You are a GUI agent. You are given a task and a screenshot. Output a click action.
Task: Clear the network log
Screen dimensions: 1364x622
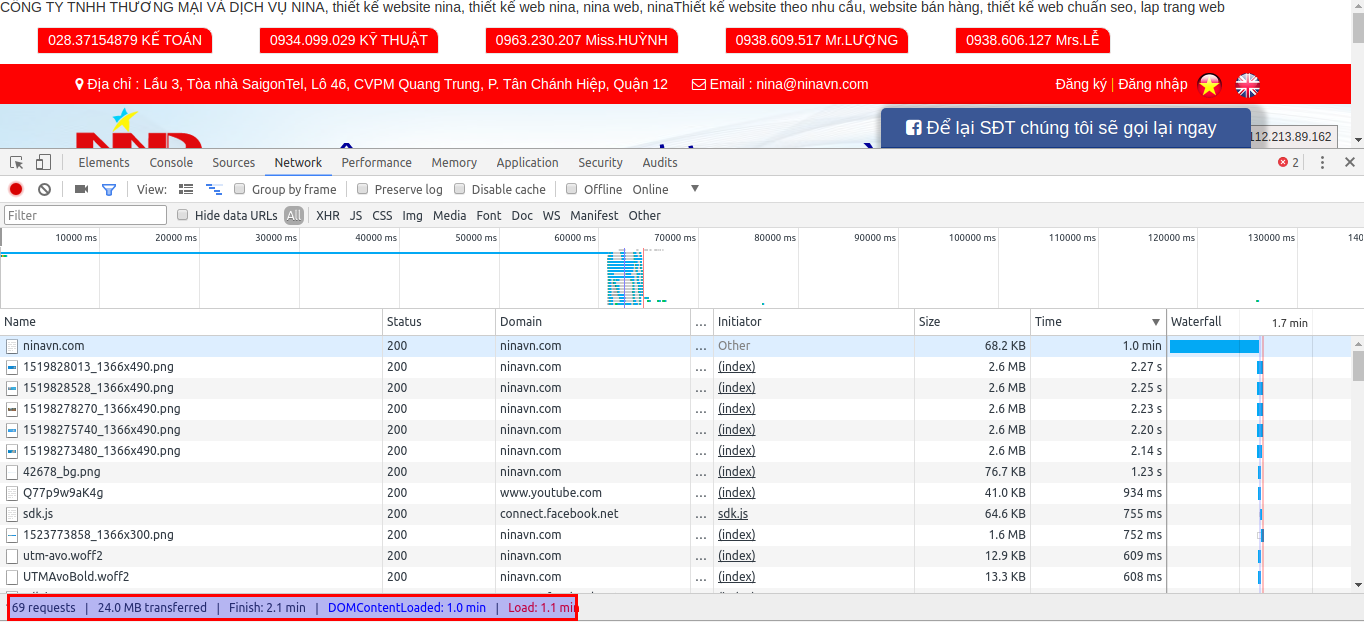[44, 189]
